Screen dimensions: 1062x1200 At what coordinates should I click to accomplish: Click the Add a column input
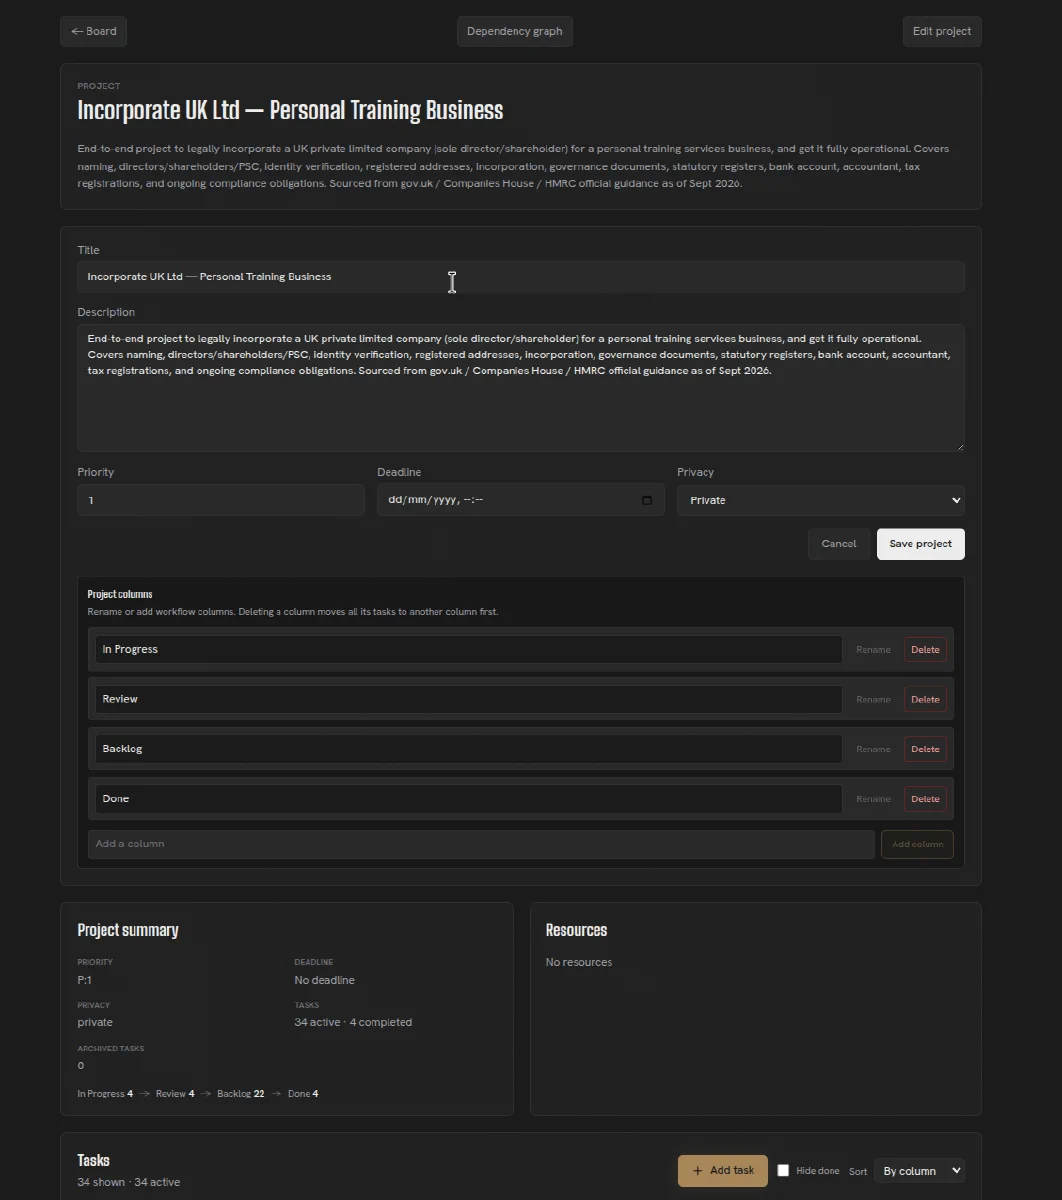[x=481, y=844]
